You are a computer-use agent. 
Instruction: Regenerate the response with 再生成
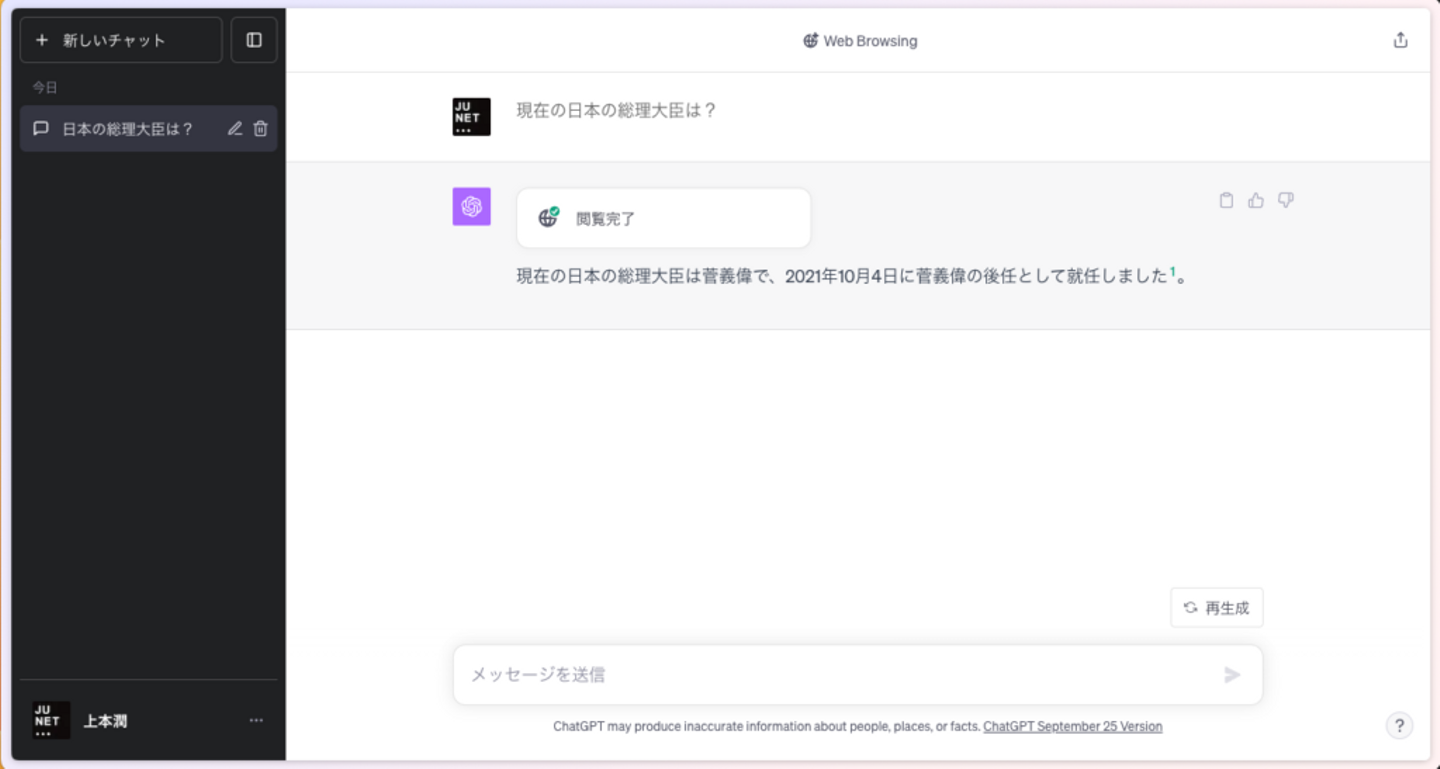coord(1216,608)
